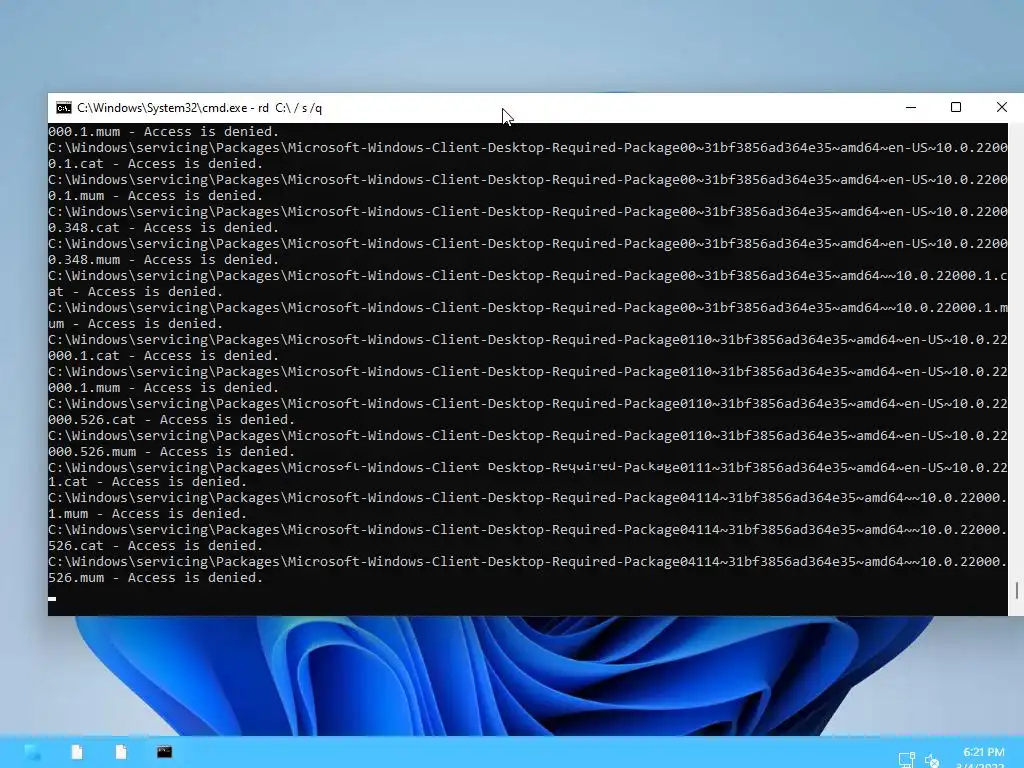This screenshot has width=1024, height=768.
Task: Close the cmd.exe window
Action: 1002,108
